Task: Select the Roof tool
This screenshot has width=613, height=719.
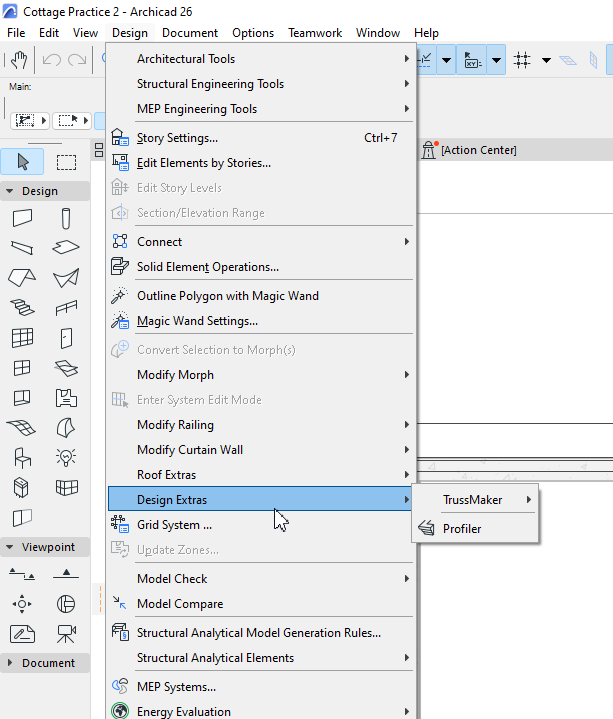Action: click(x=22, y=277)
